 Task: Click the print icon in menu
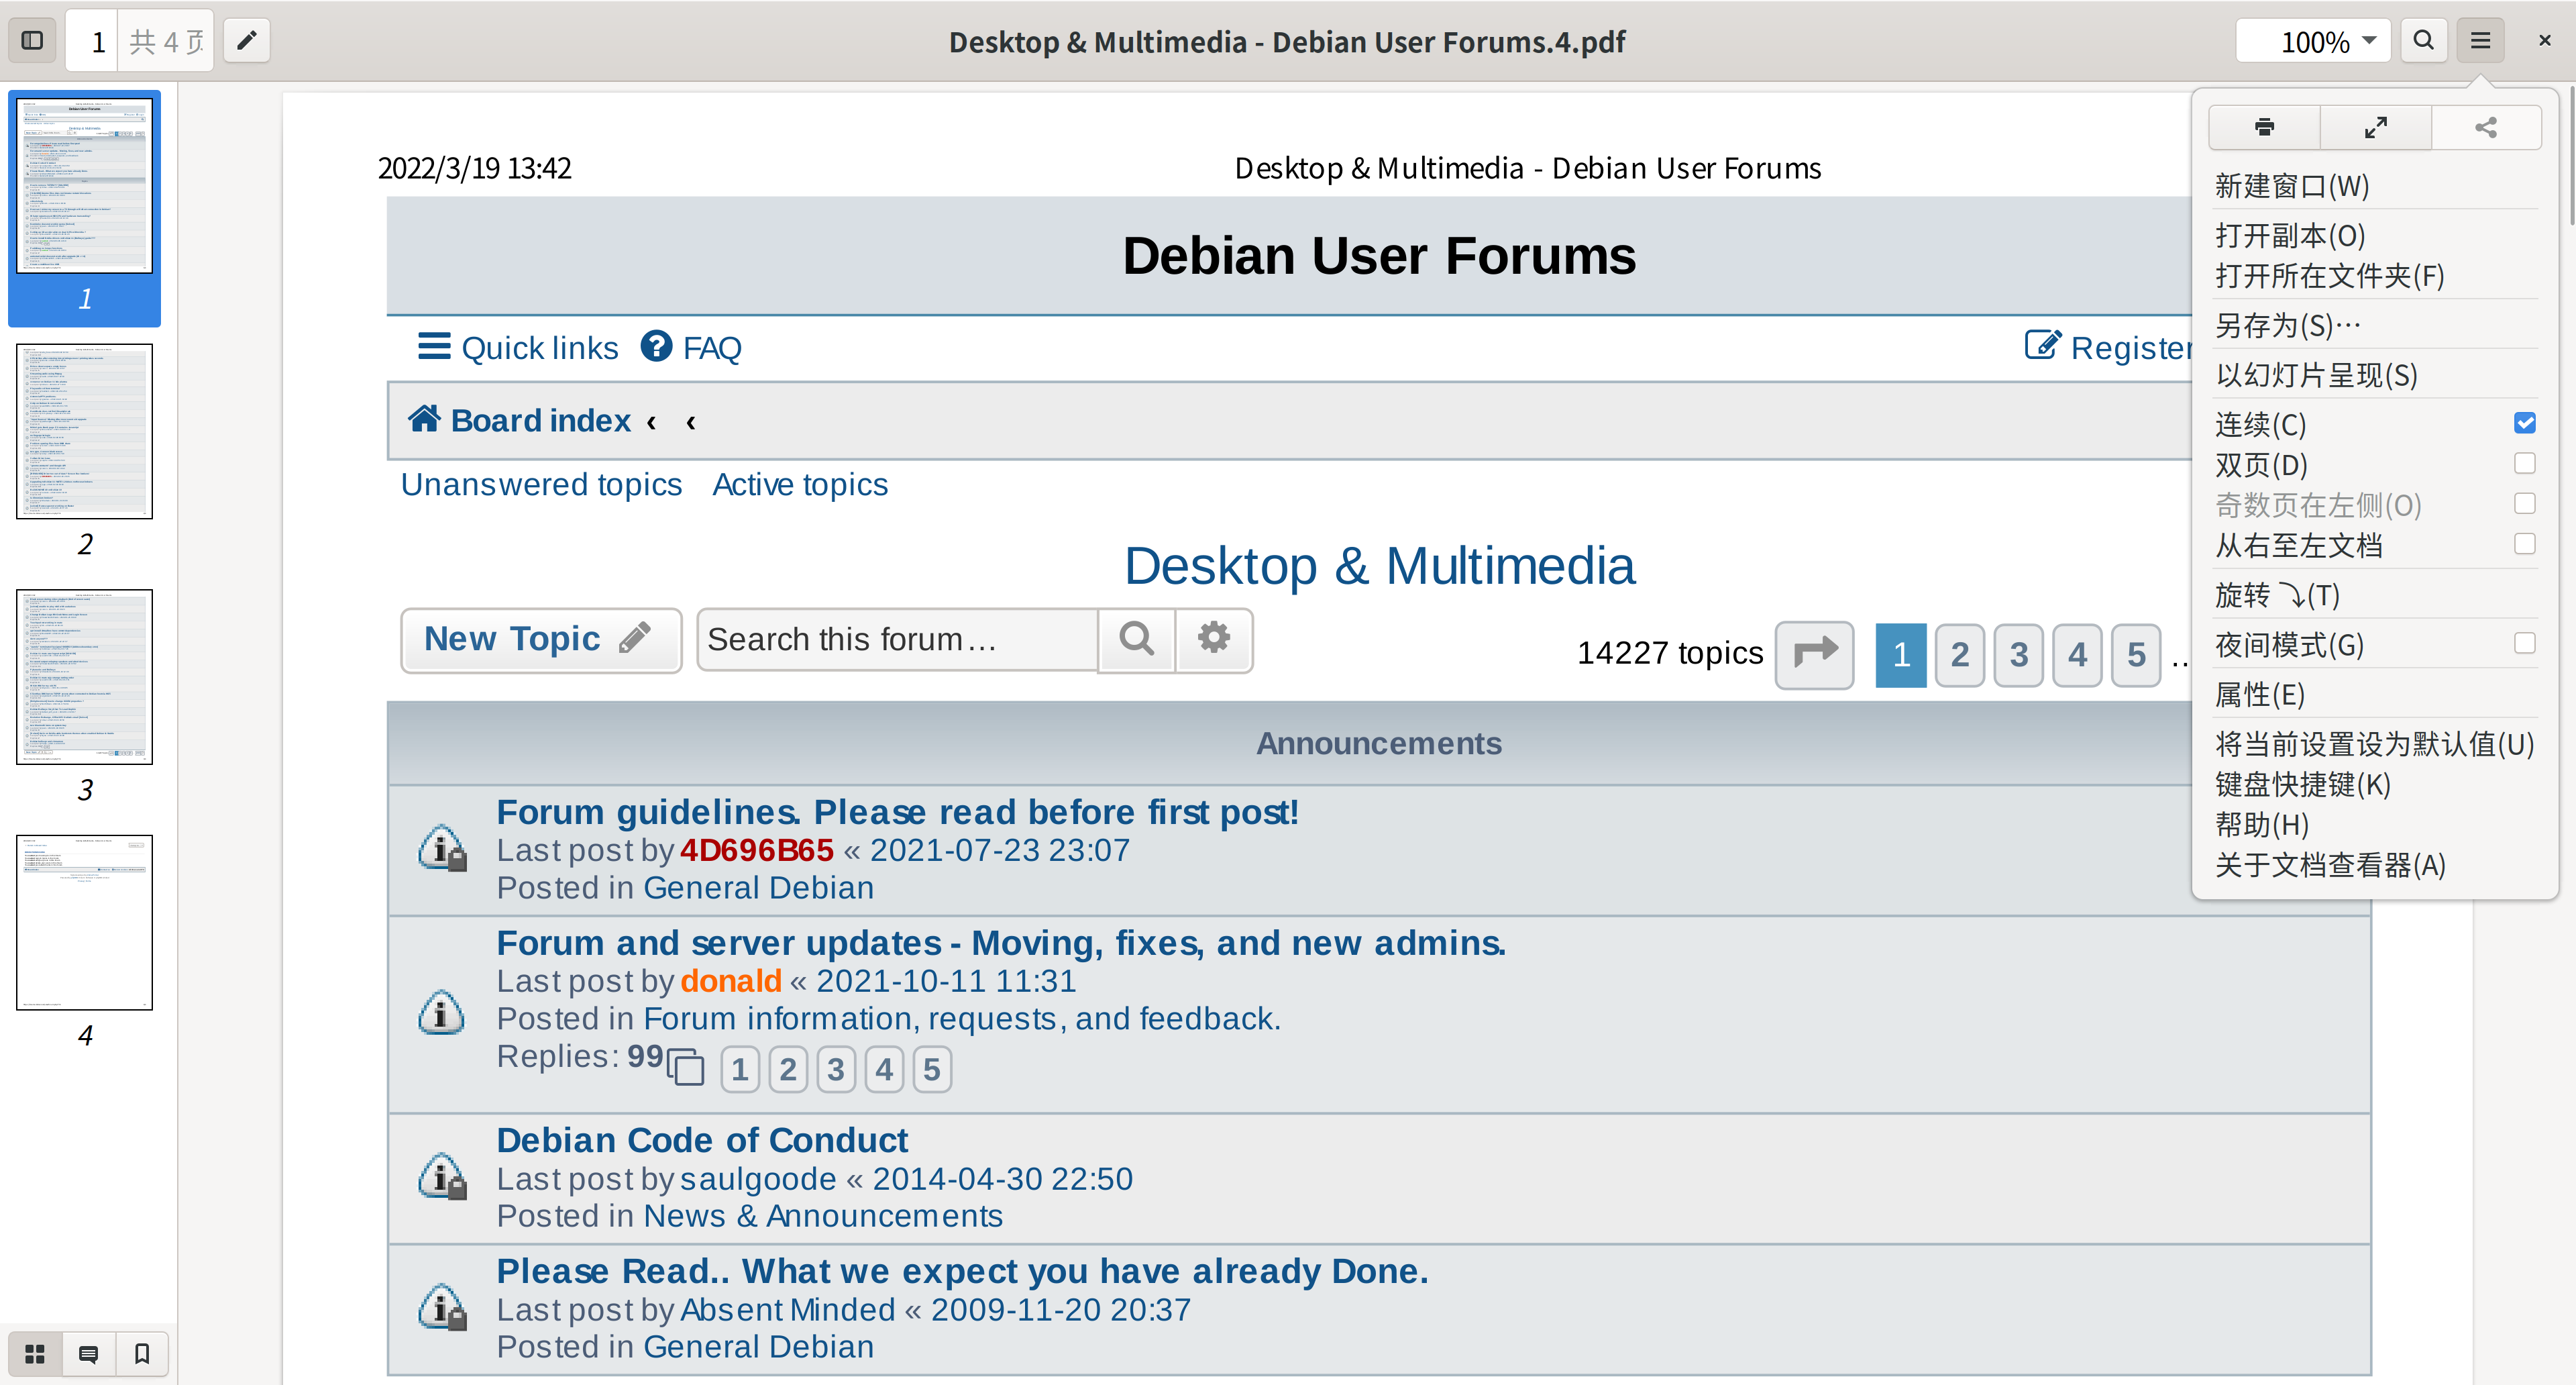point(2264,127)
